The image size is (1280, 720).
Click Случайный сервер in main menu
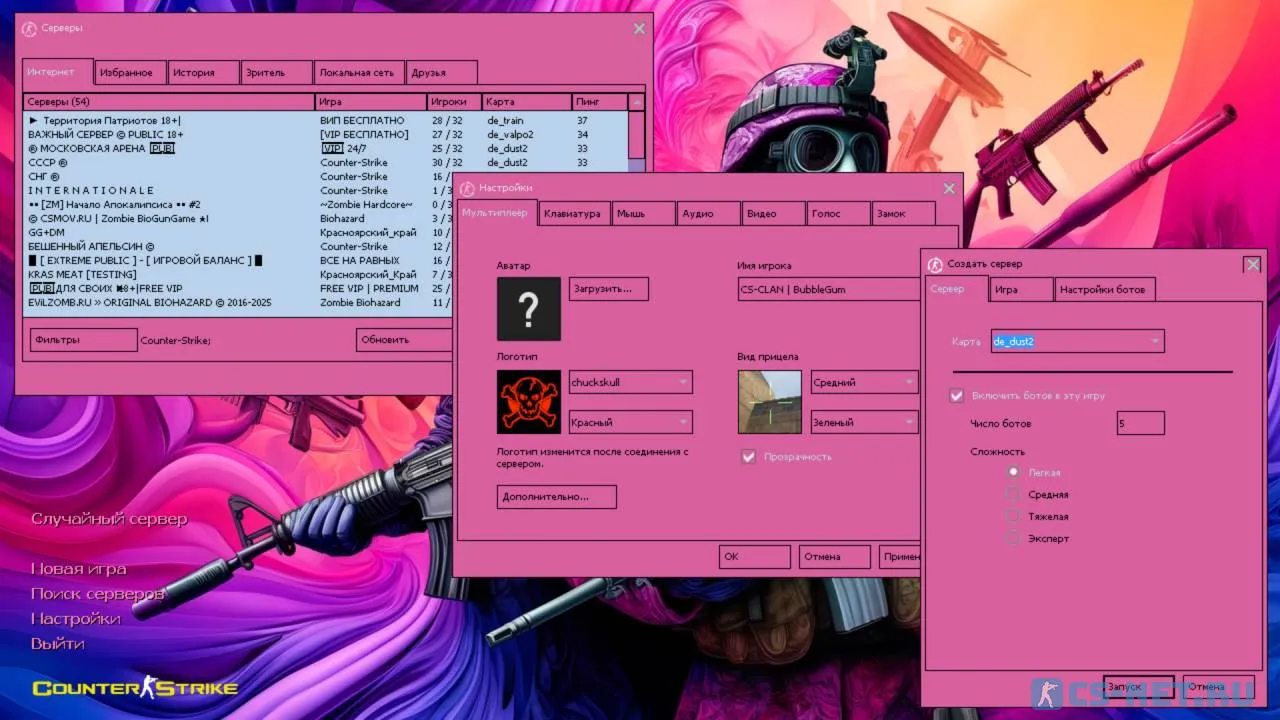(109, 519)
